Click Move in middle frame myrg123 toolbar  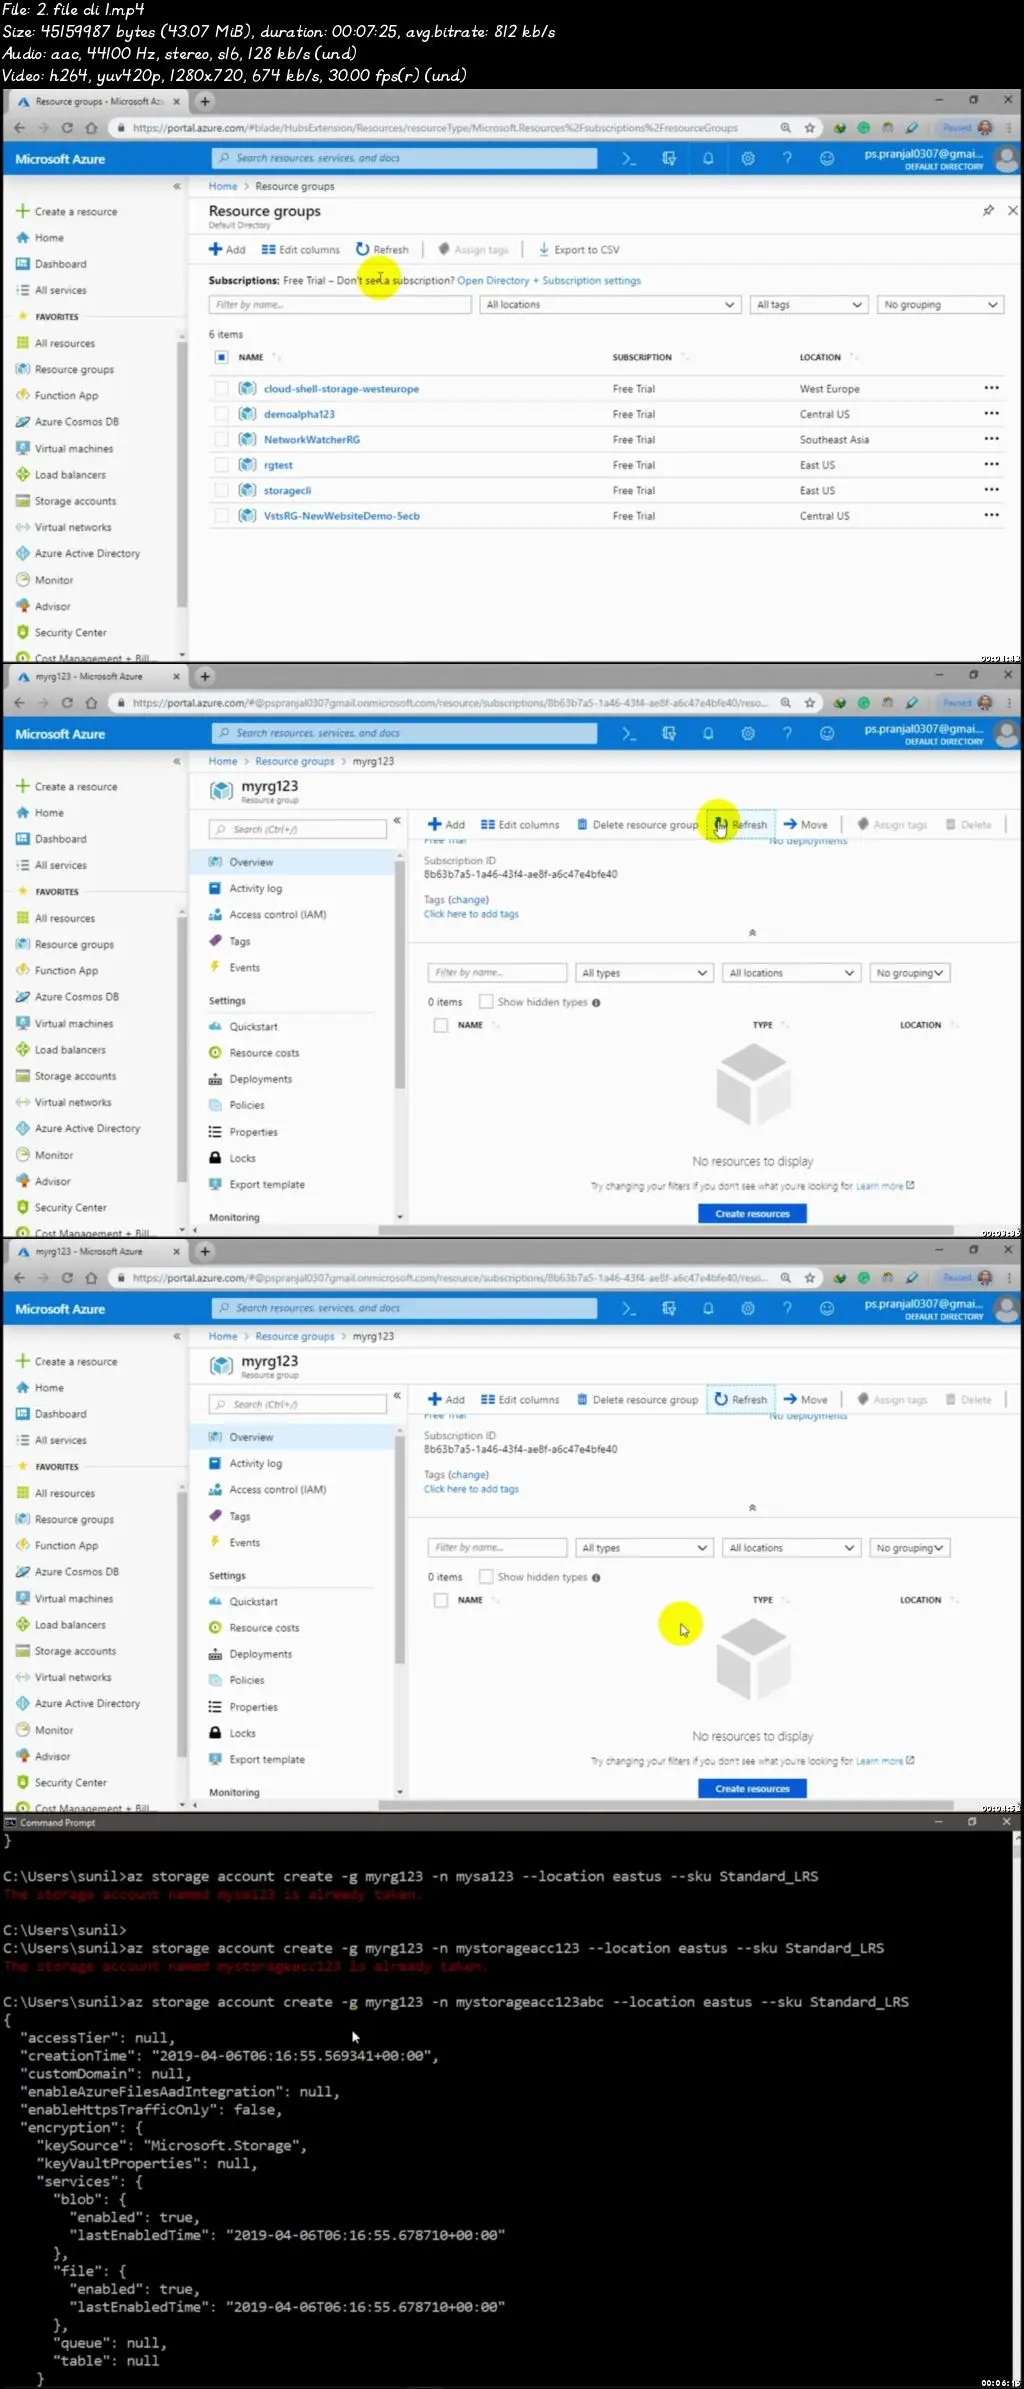tap(806, 825)
